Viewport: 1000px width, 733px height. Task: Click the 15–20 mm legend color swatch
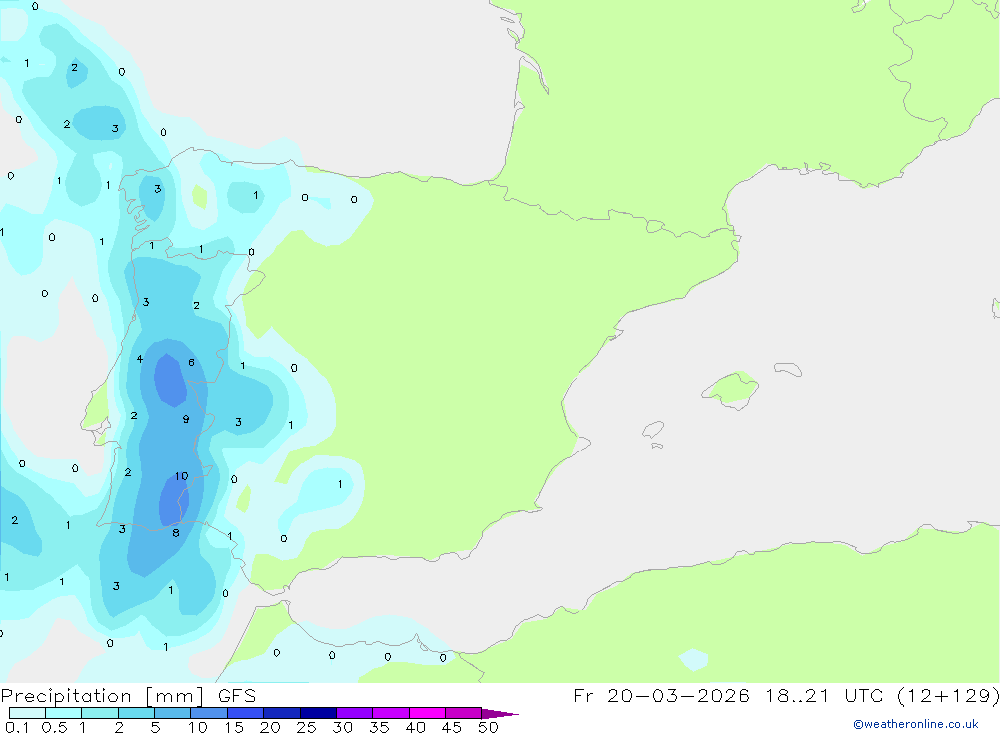(x=246, y=713)
